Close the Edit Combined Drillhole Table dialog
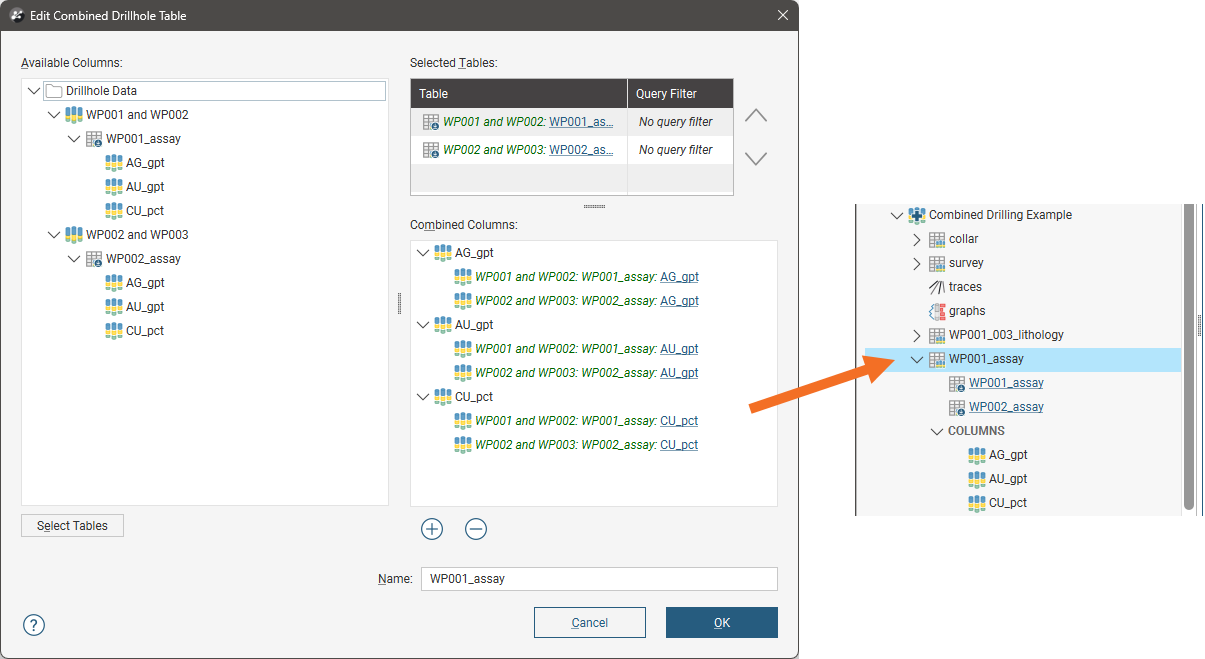 [x=782, y=15]
